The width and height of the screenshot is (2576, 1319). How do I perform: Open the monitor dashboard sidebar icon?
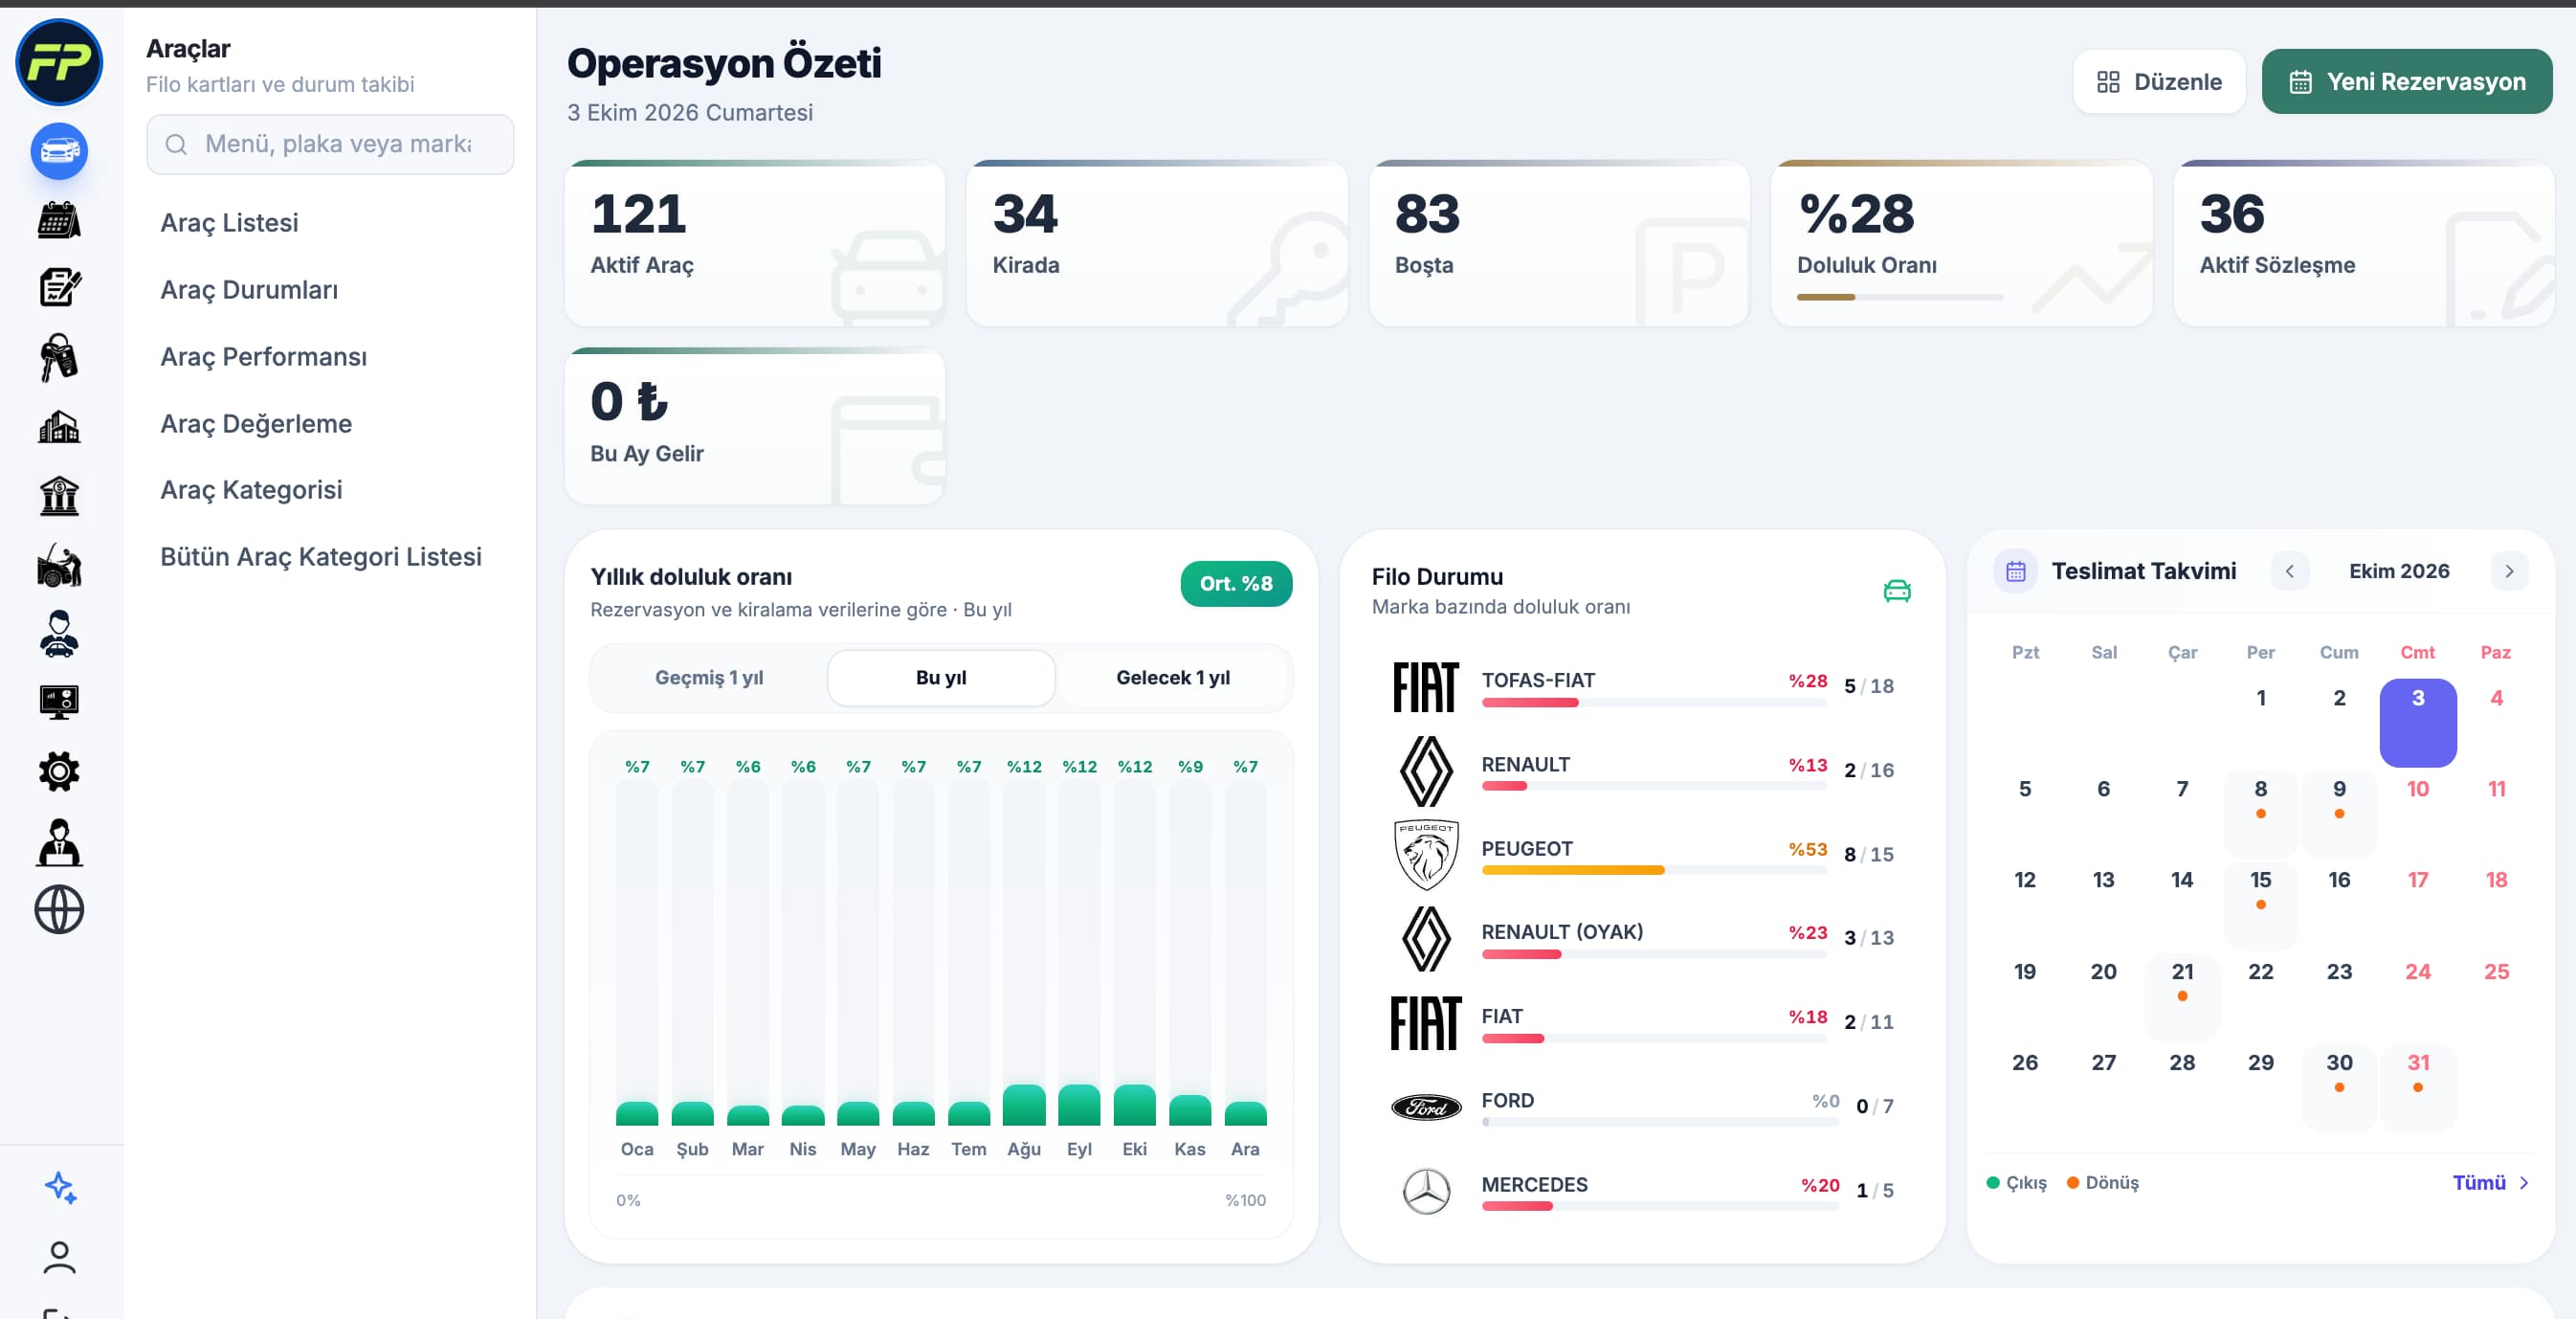[59, 703]
